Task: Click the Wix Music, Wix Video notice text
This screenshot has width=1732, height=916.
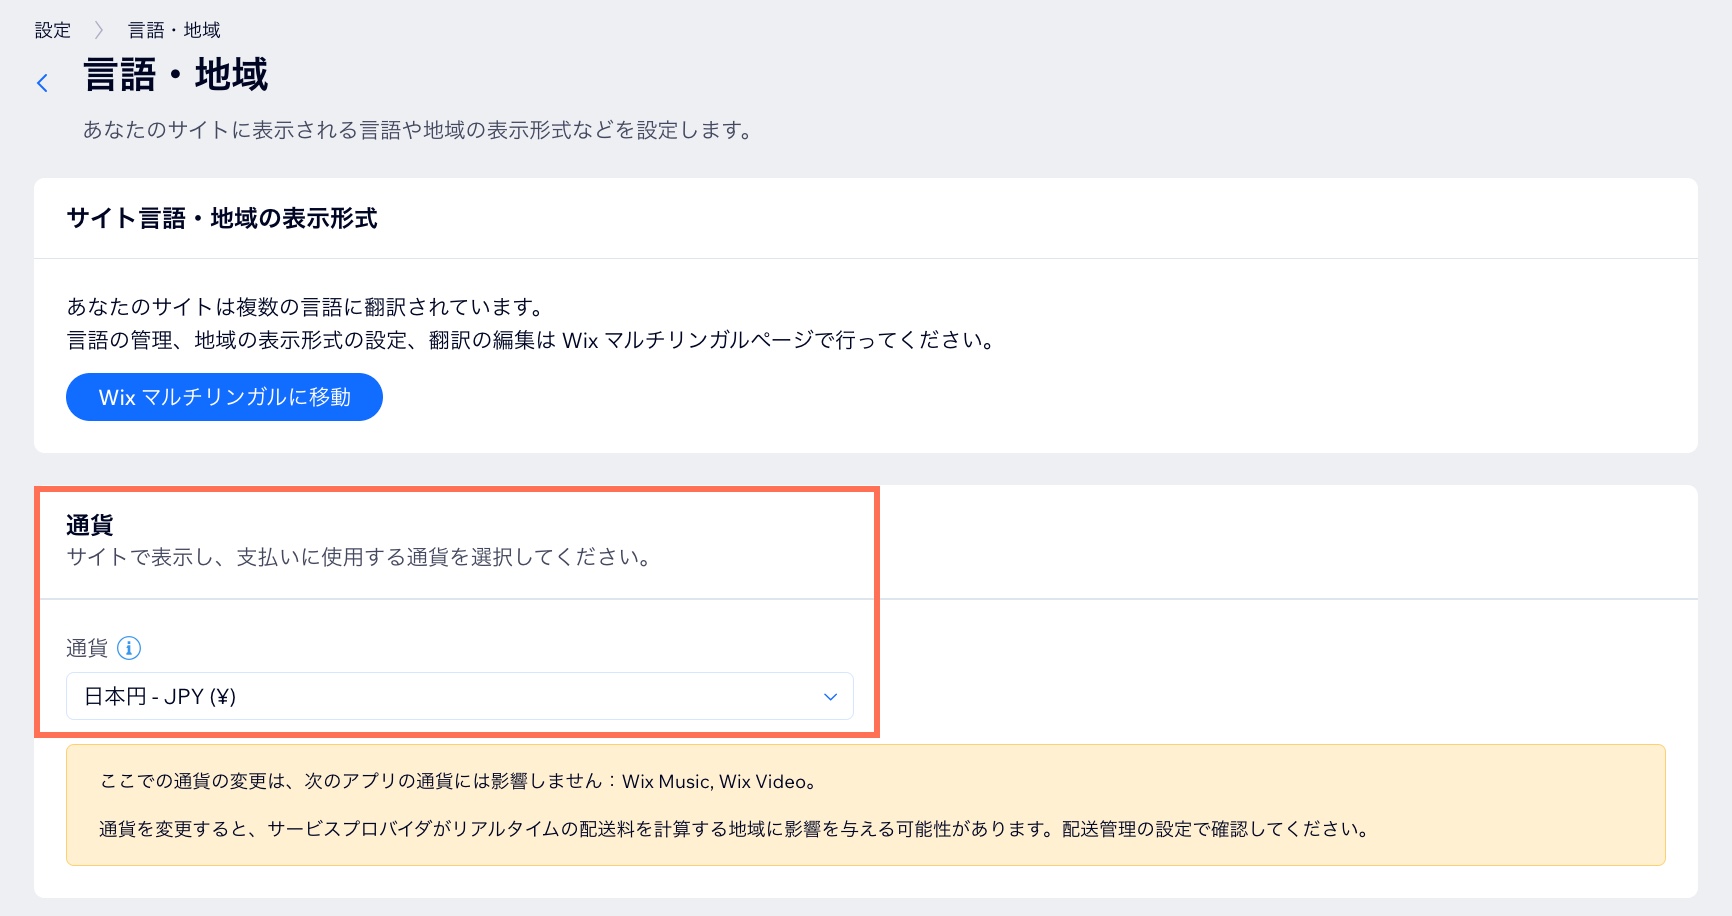Action: point(459,781)
